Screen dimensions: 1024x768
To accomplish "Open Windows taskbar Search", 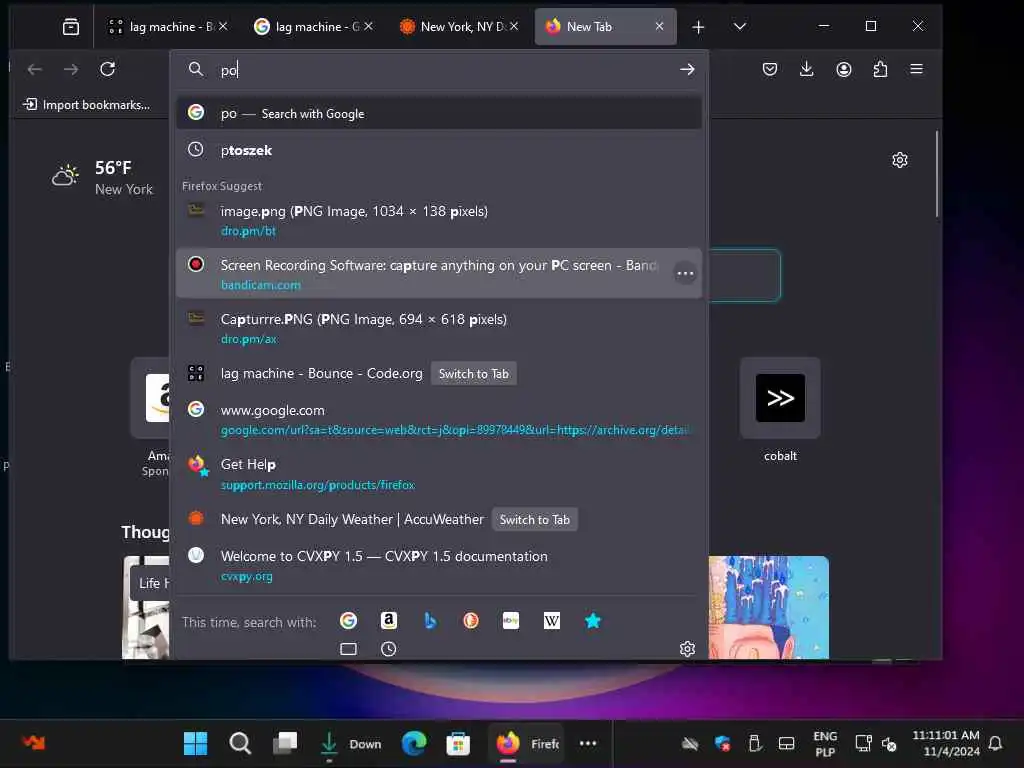I will tap(240, 743).
